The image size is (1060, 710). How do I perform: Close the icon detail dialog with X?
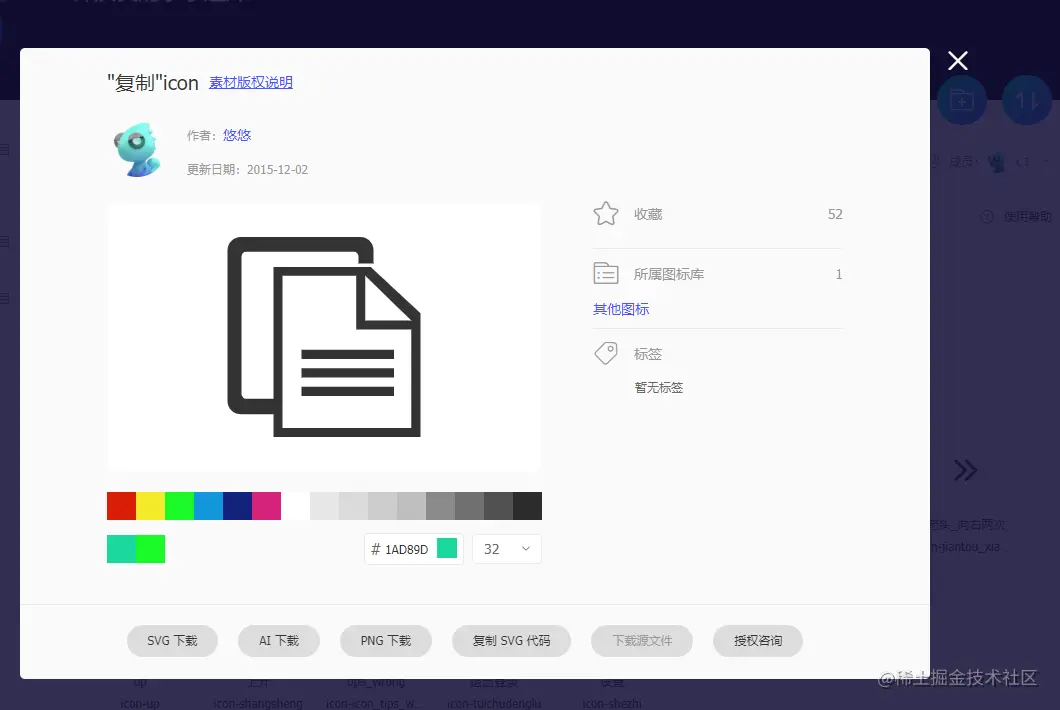click(957, 61)
